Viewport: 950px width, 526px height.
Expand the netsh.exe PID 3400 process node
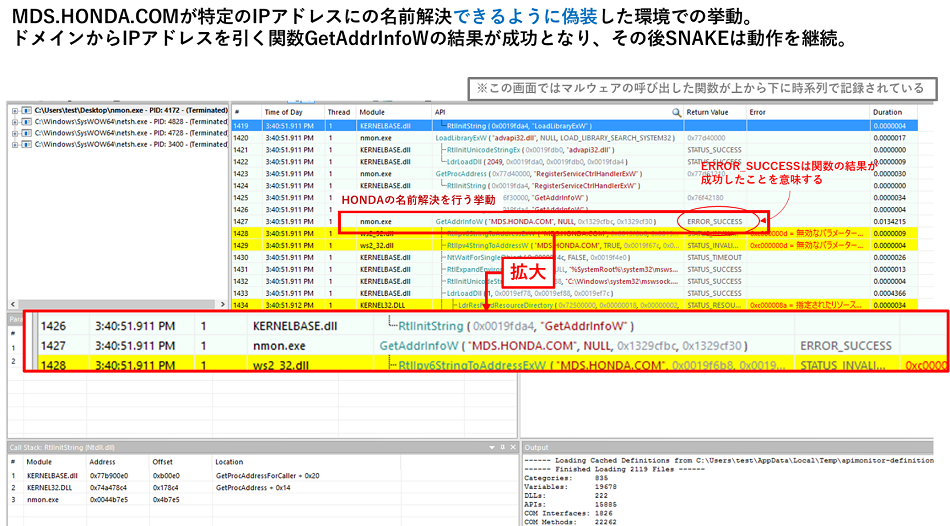15,145
